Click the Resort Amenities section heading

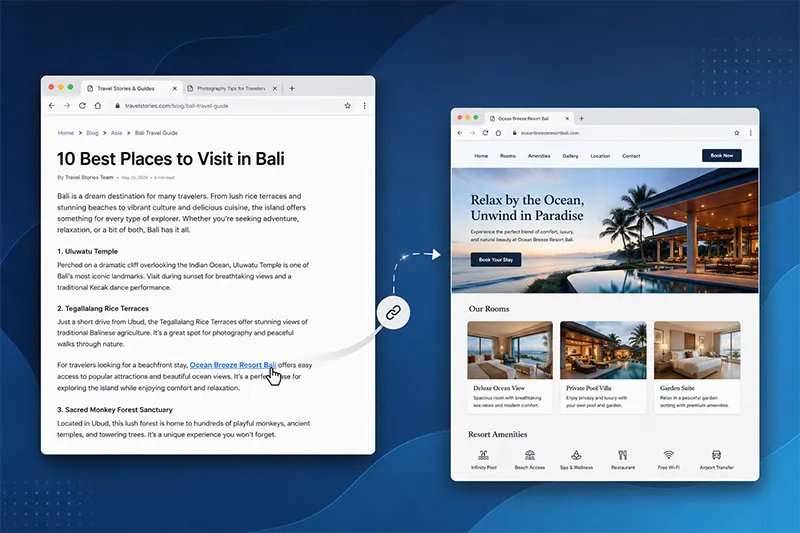click(x=497, y=435)
